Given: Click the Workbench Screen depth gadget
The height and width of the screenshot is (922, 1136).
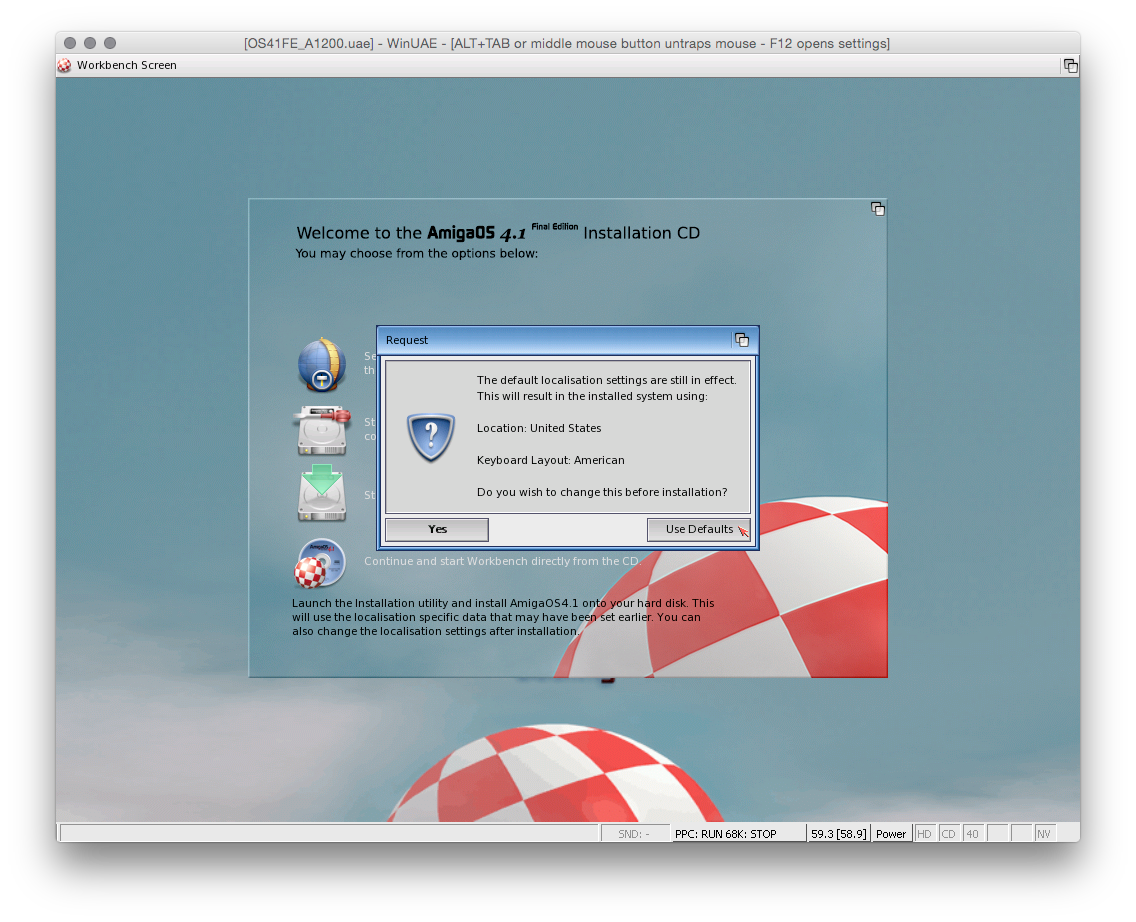Looking at the screenshot, I should point(1070,66).
